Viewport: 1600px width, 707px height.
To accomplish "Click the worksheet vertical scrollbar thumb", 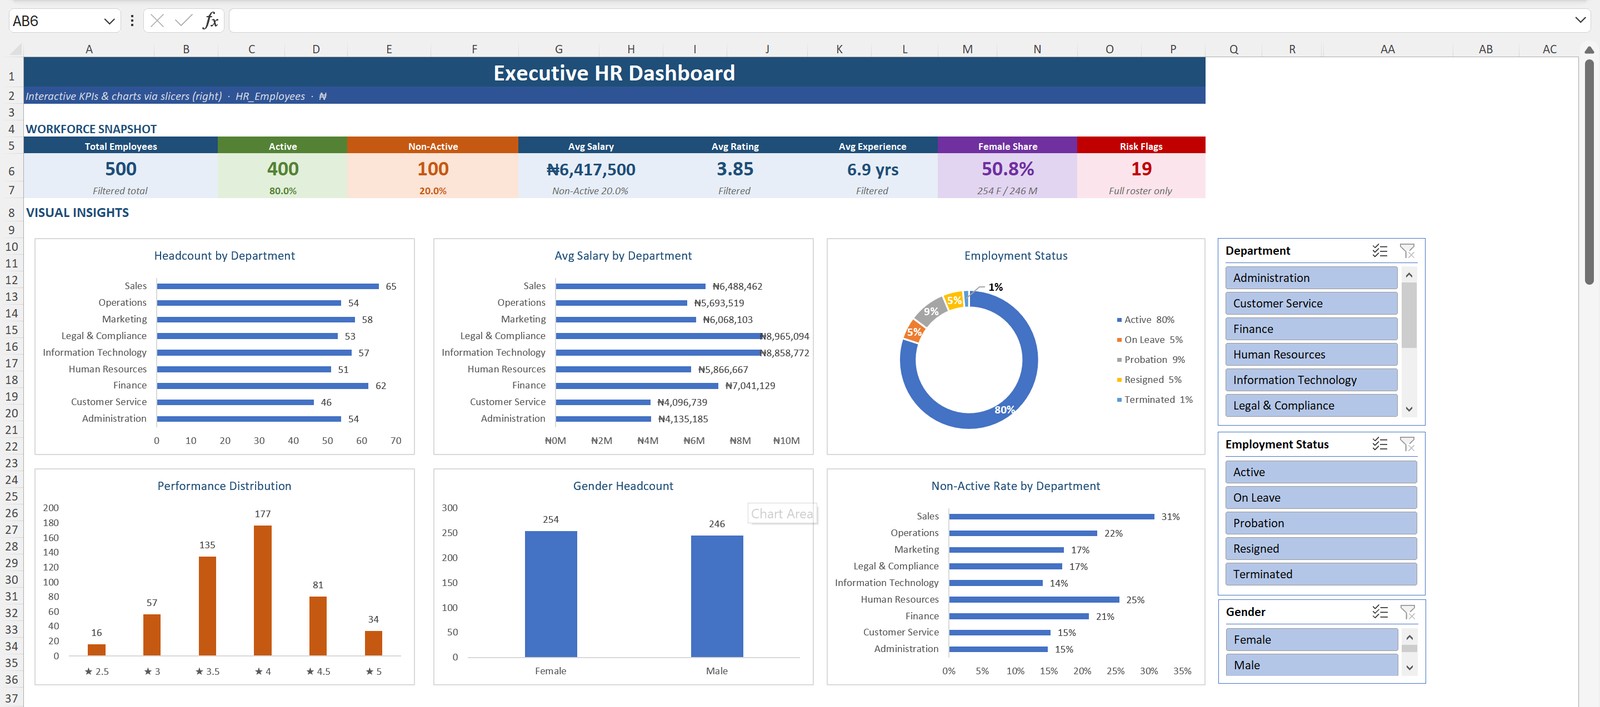I will pos(1589,172).
